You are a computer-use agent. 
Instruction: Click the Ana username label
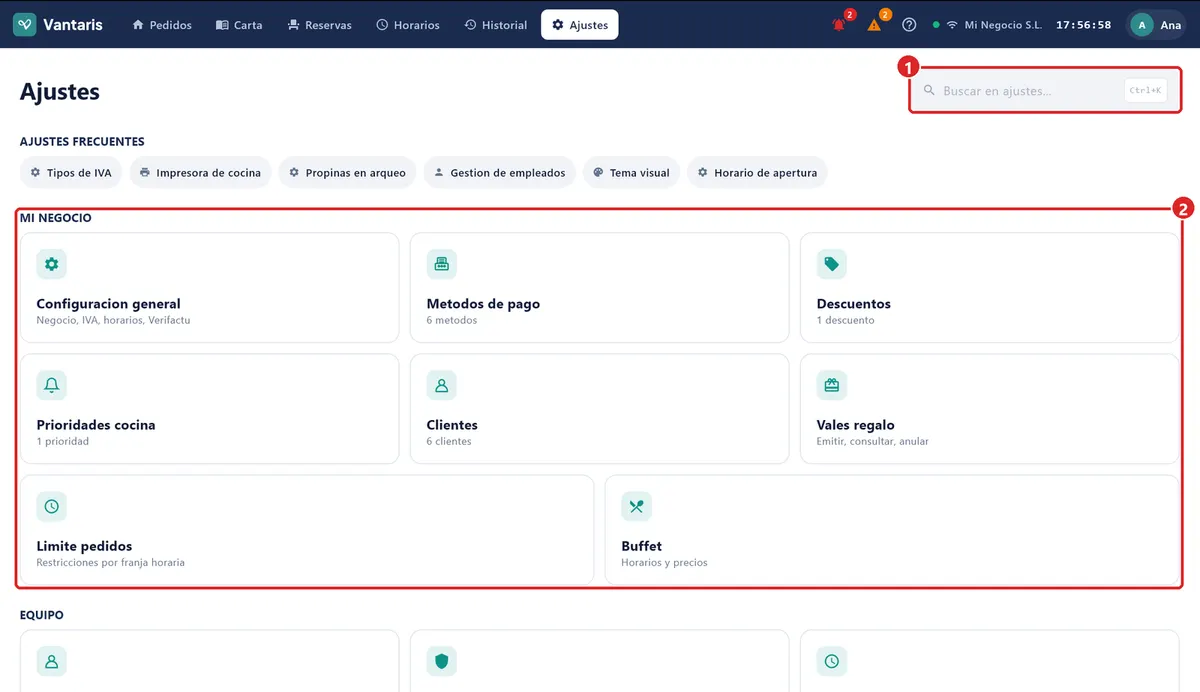tap(1171, 25)
